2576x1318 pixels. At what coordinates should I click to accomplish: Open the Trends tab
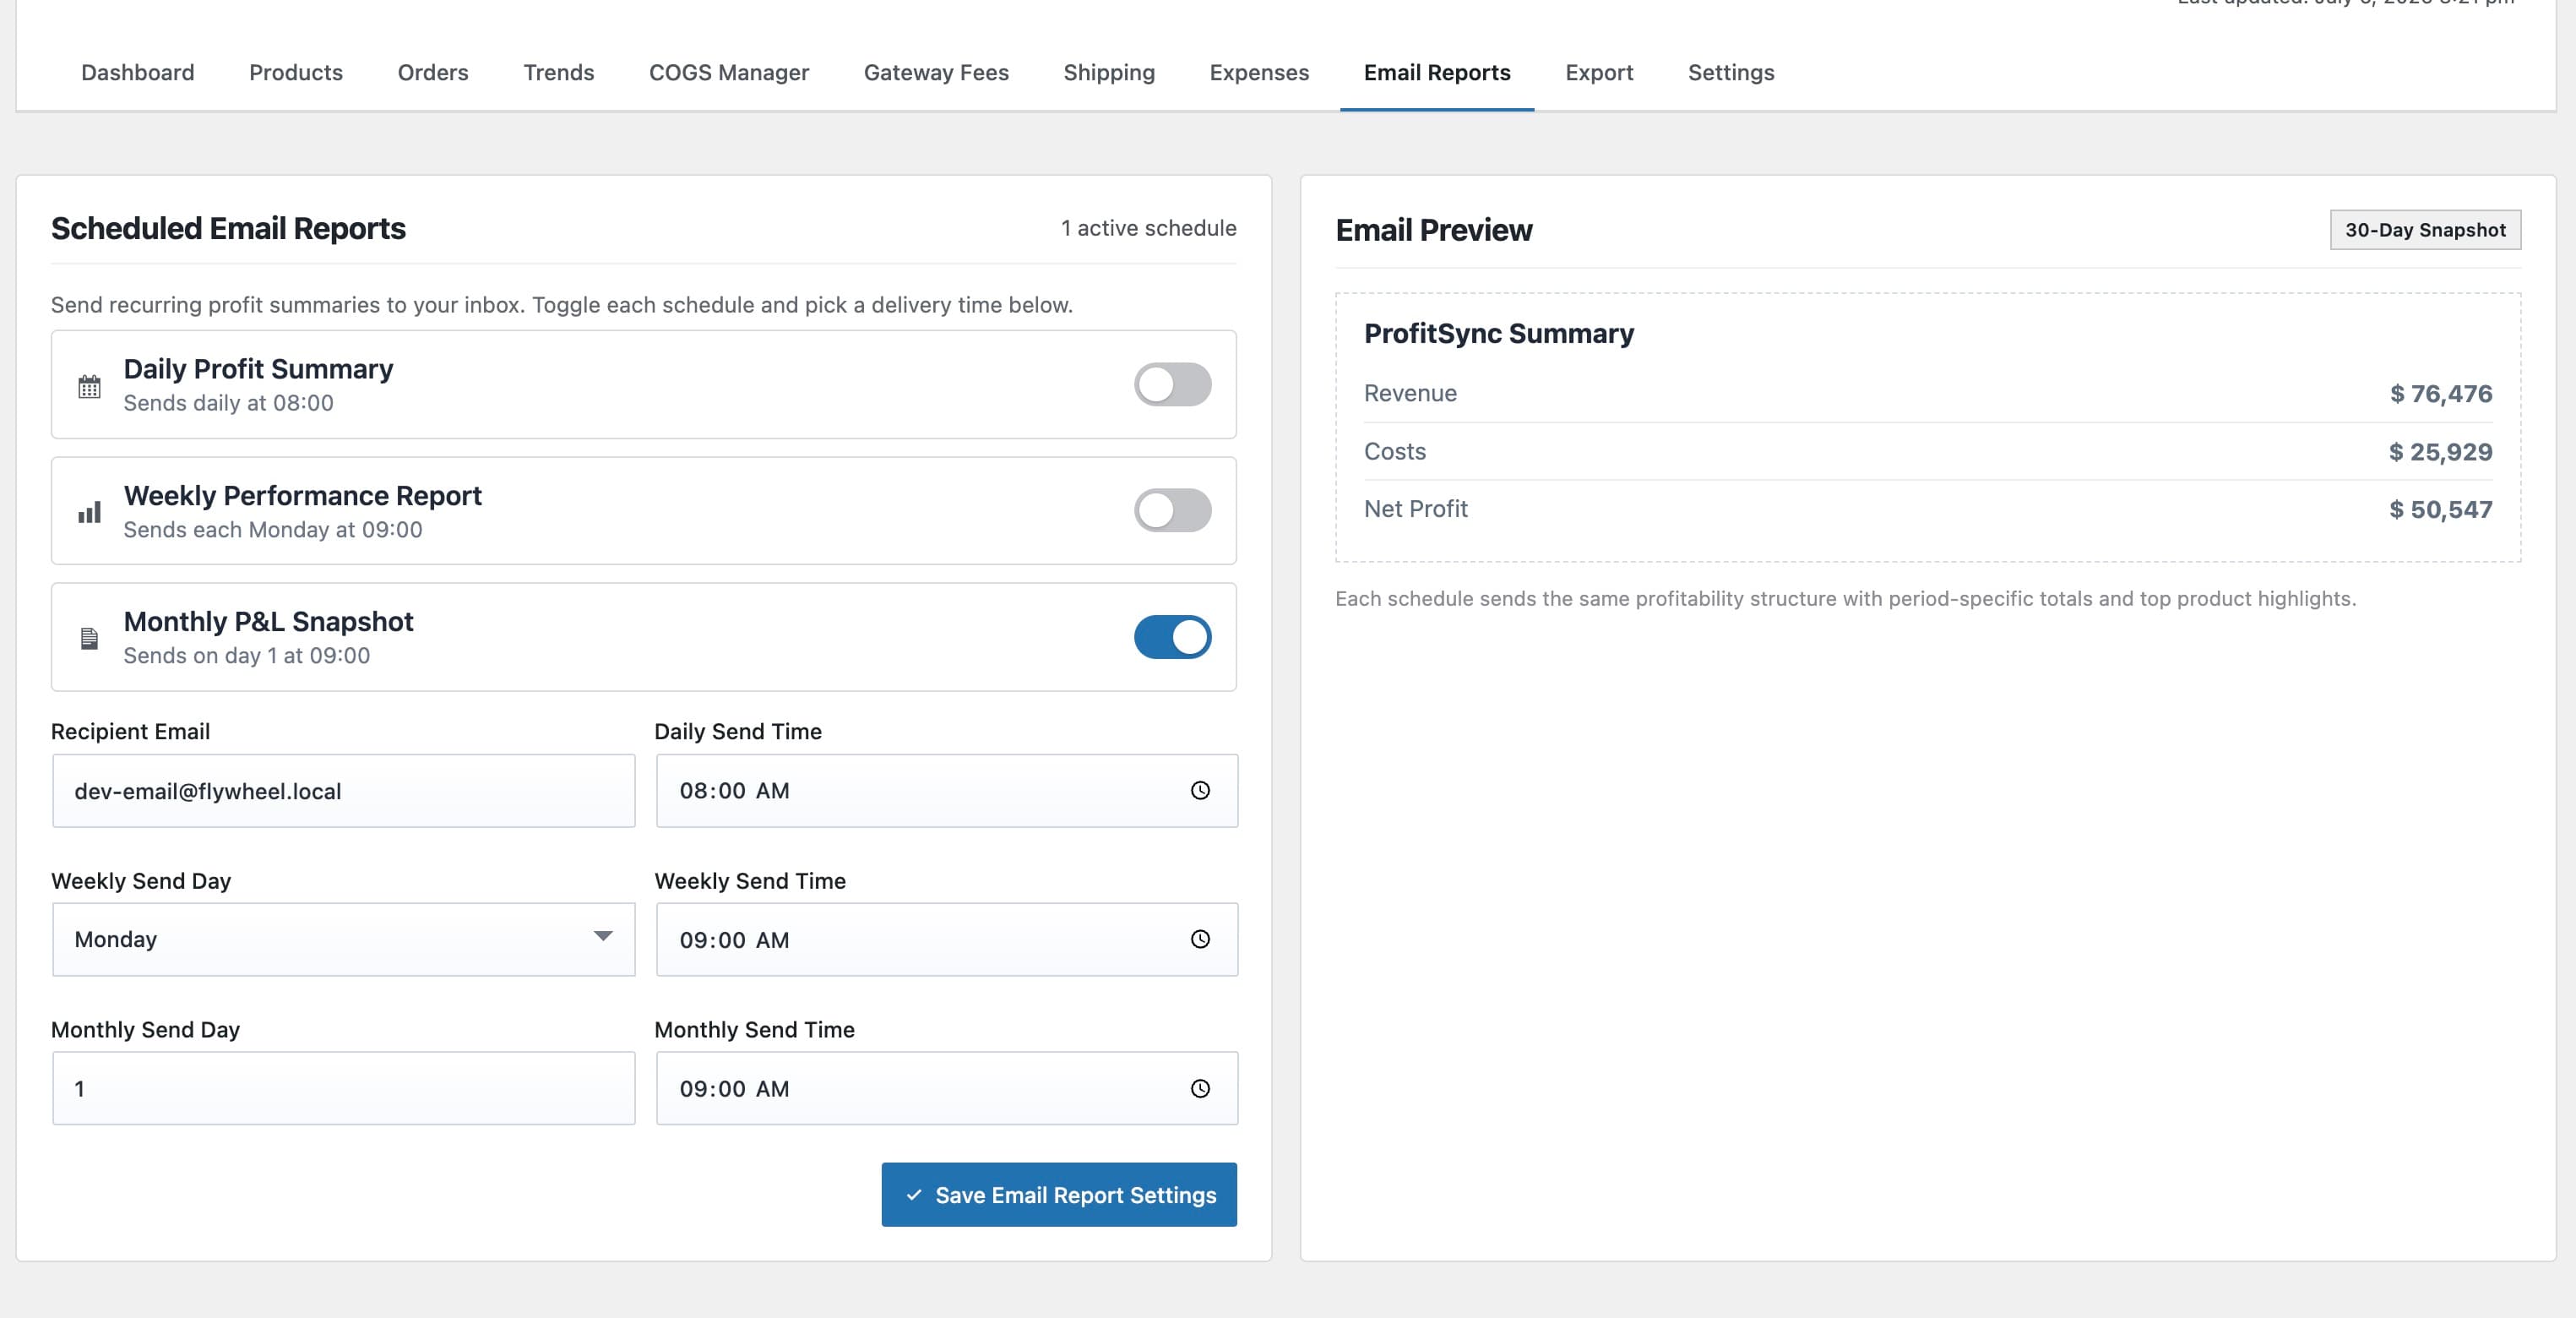pyautogui.click(x=559, y=72)
